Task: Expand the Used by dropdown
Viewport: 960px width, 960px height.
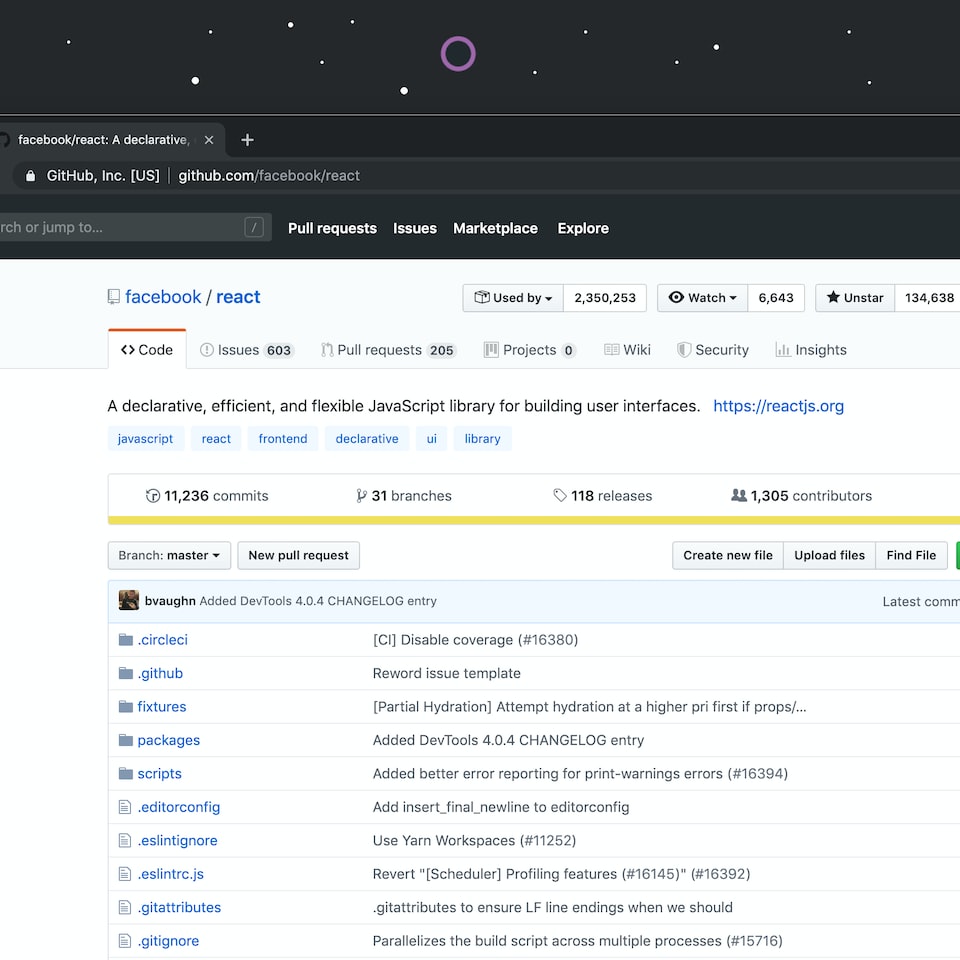Action: click(x=513, y=298)
